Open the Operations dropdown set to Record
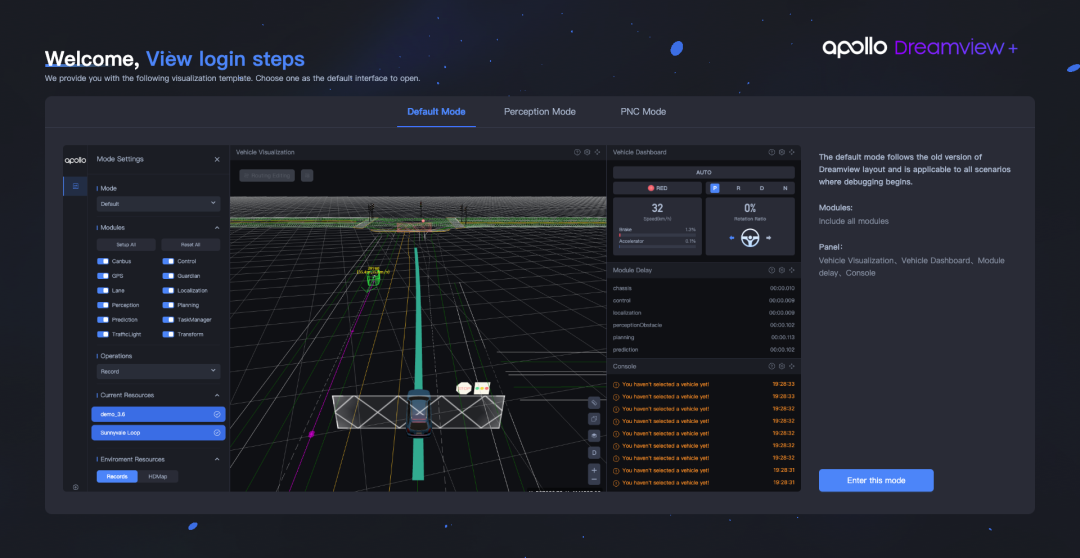This screenshot has width=1080, height=558. (158, 371)
